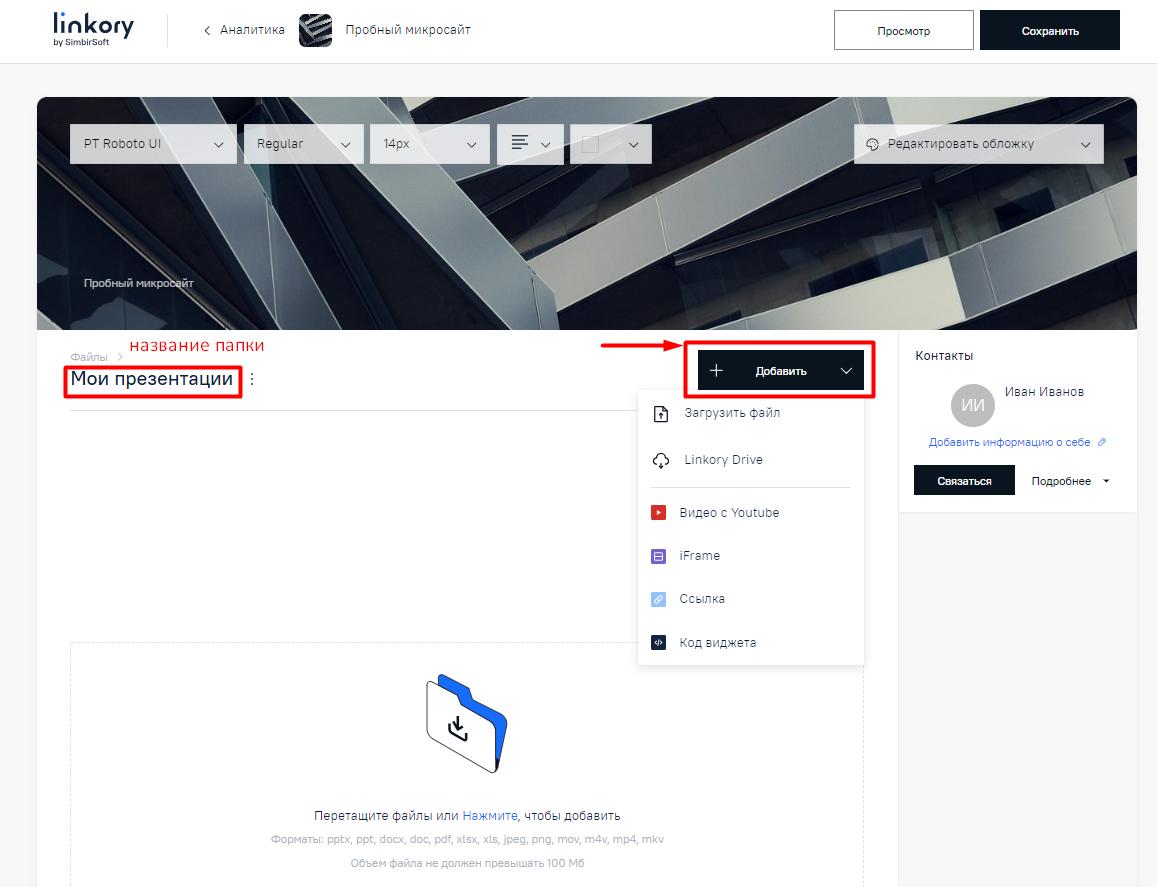Click the Код виджета code icon

pos(658,643)
